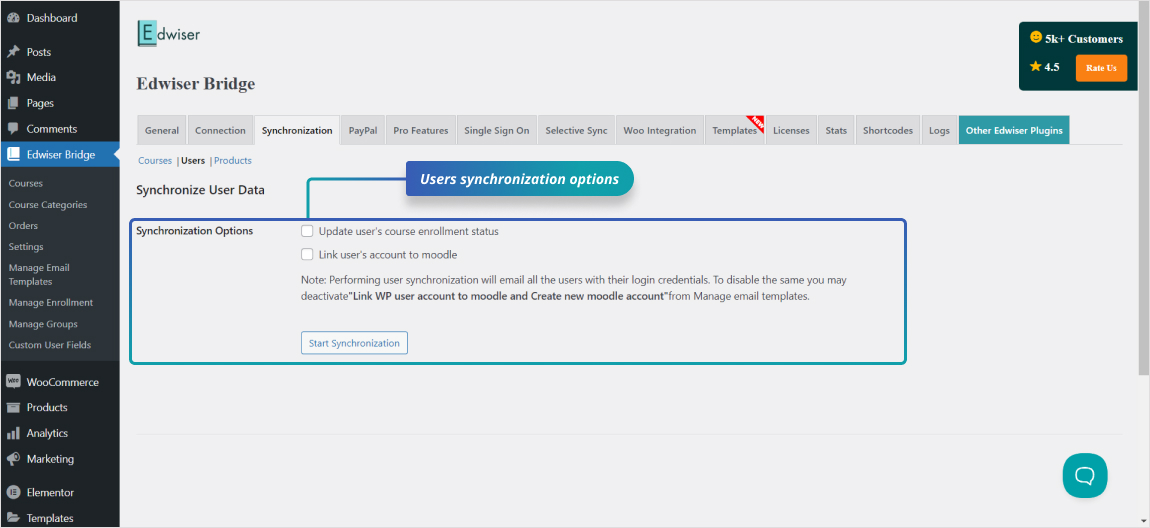
Task: Open the Courses sub-section link
Action: [x=155, y=160]
